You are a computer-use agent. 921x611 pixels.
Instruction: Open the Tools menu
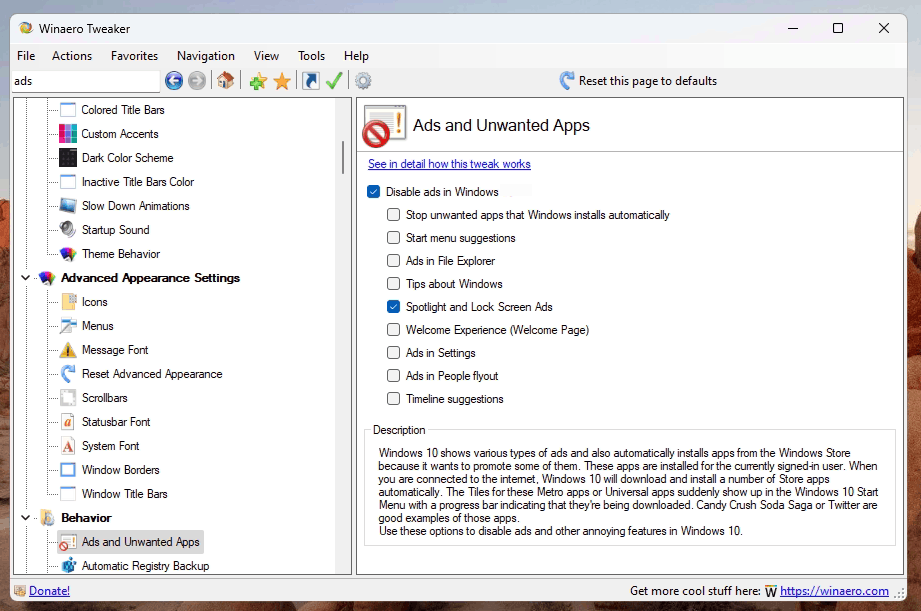pyautogui.click(x=311, y=56)
